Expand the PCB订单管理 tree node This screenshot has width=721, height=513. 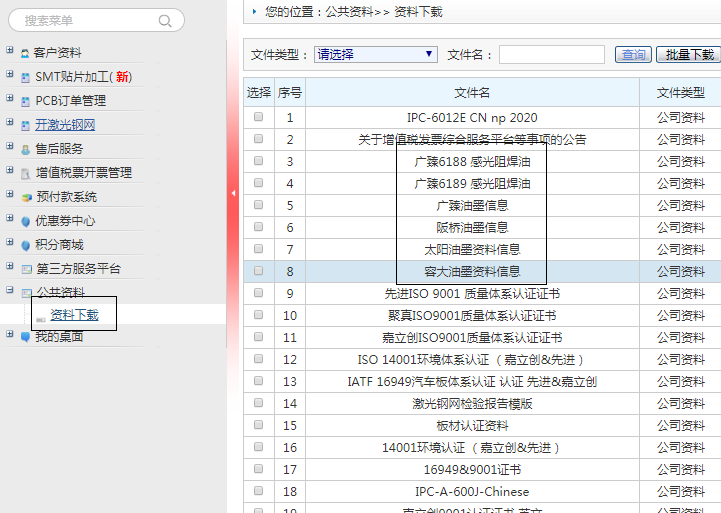(9, 99)
